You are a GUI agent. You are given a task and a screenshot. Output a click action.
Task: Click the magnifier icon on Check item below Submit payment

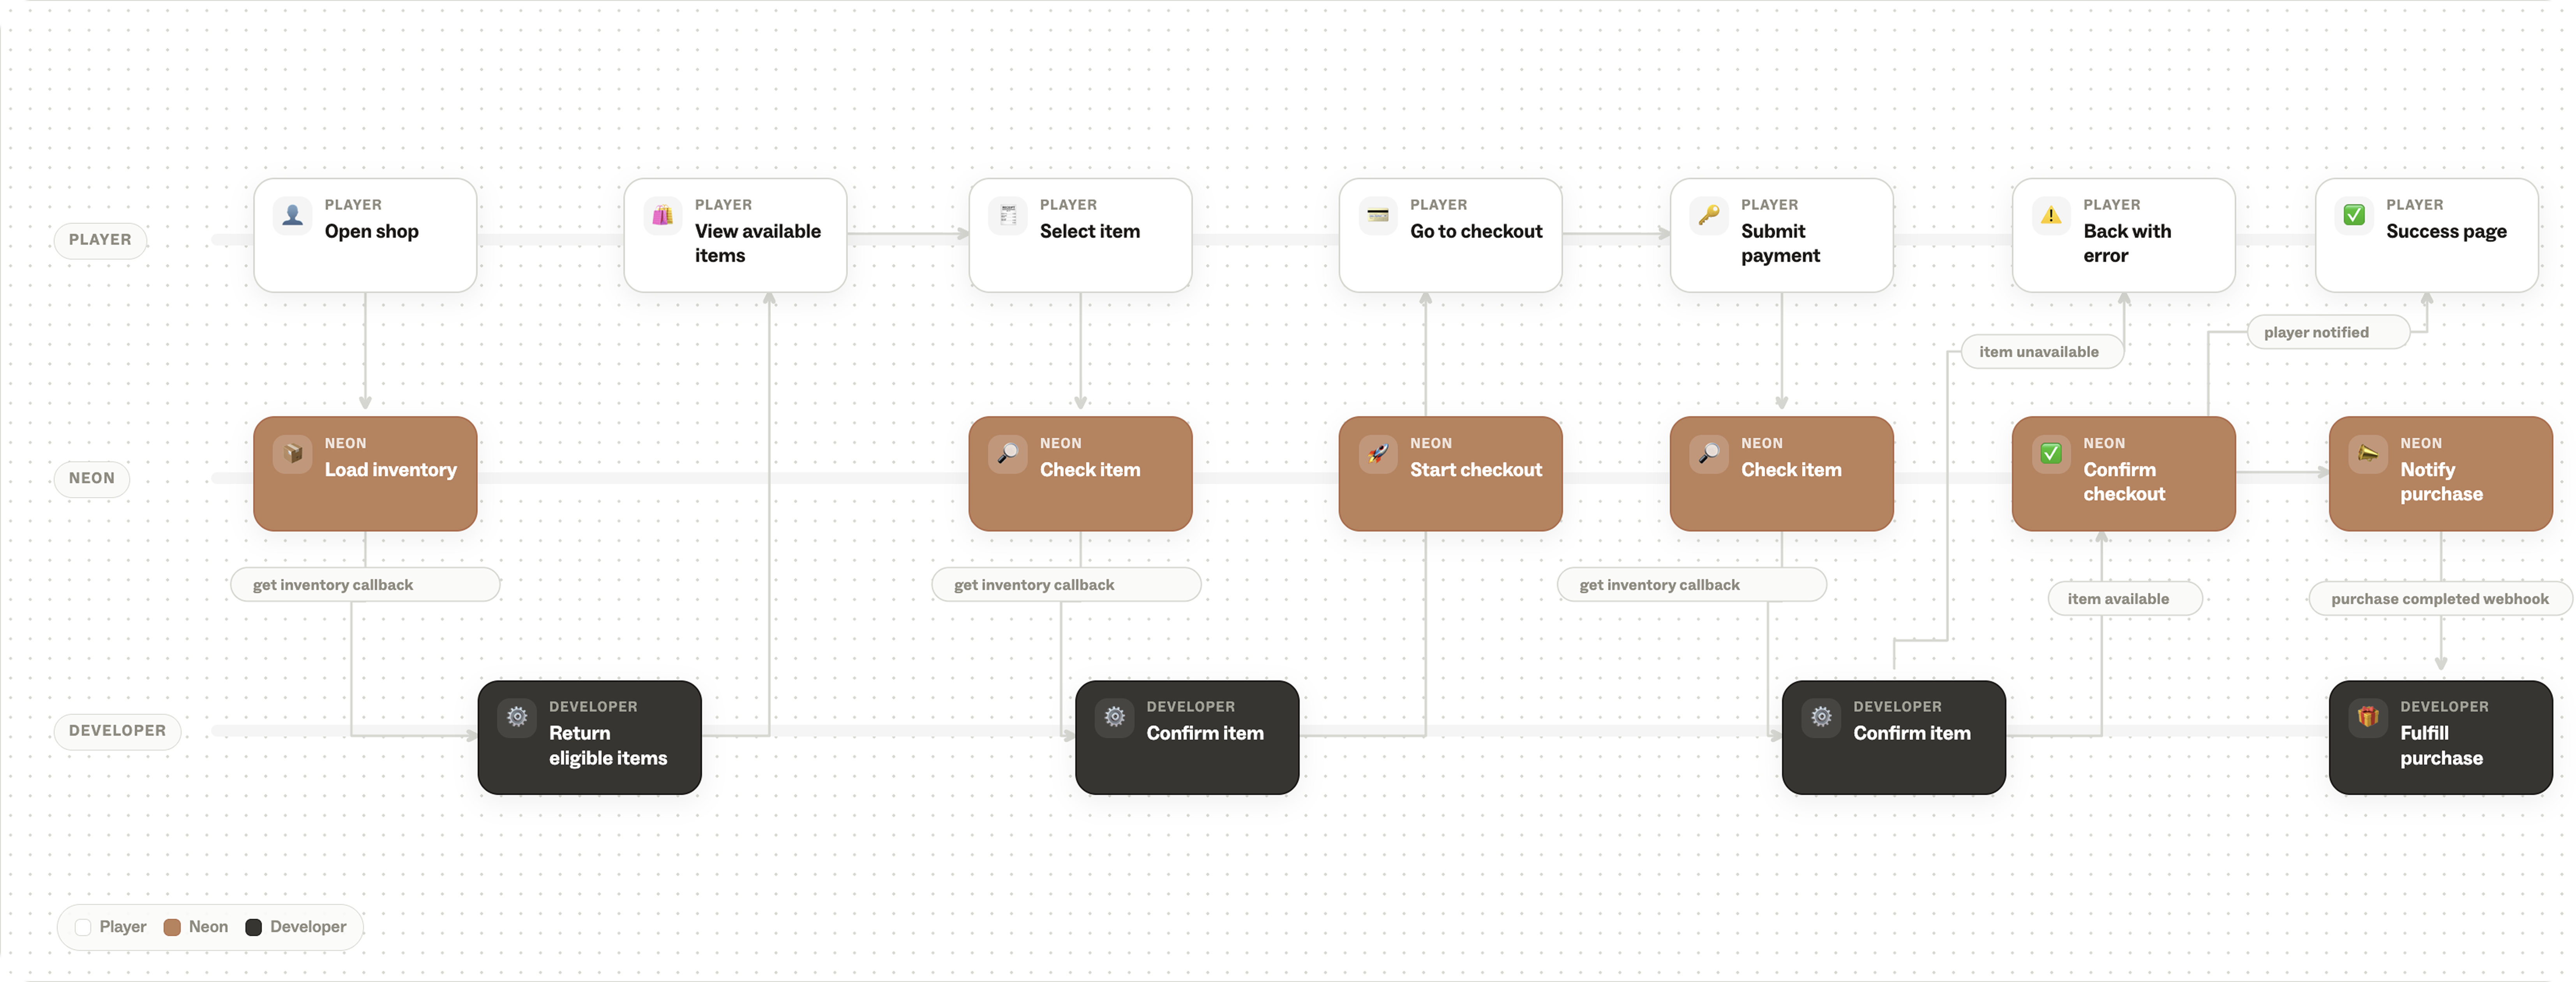(x=1709, y=454)
